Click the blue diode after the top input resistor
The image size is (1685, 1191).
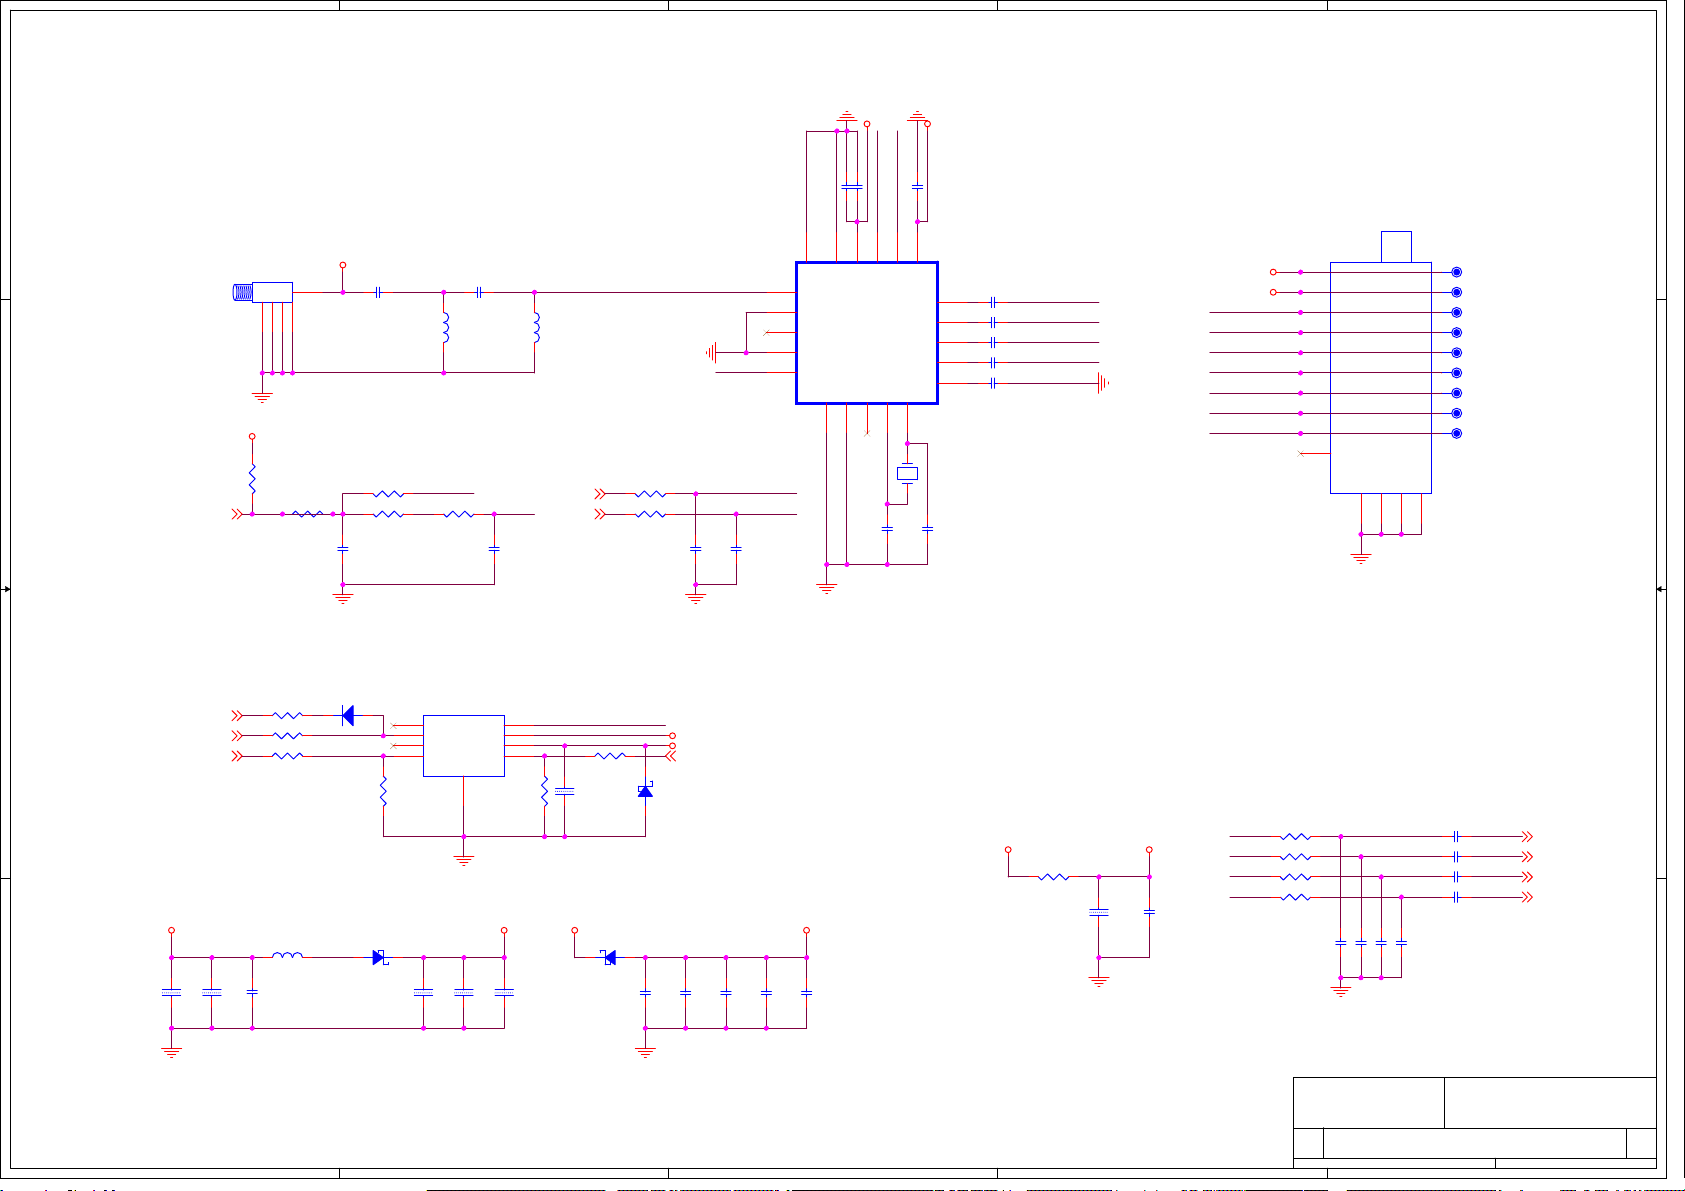[x=347, y=715]
